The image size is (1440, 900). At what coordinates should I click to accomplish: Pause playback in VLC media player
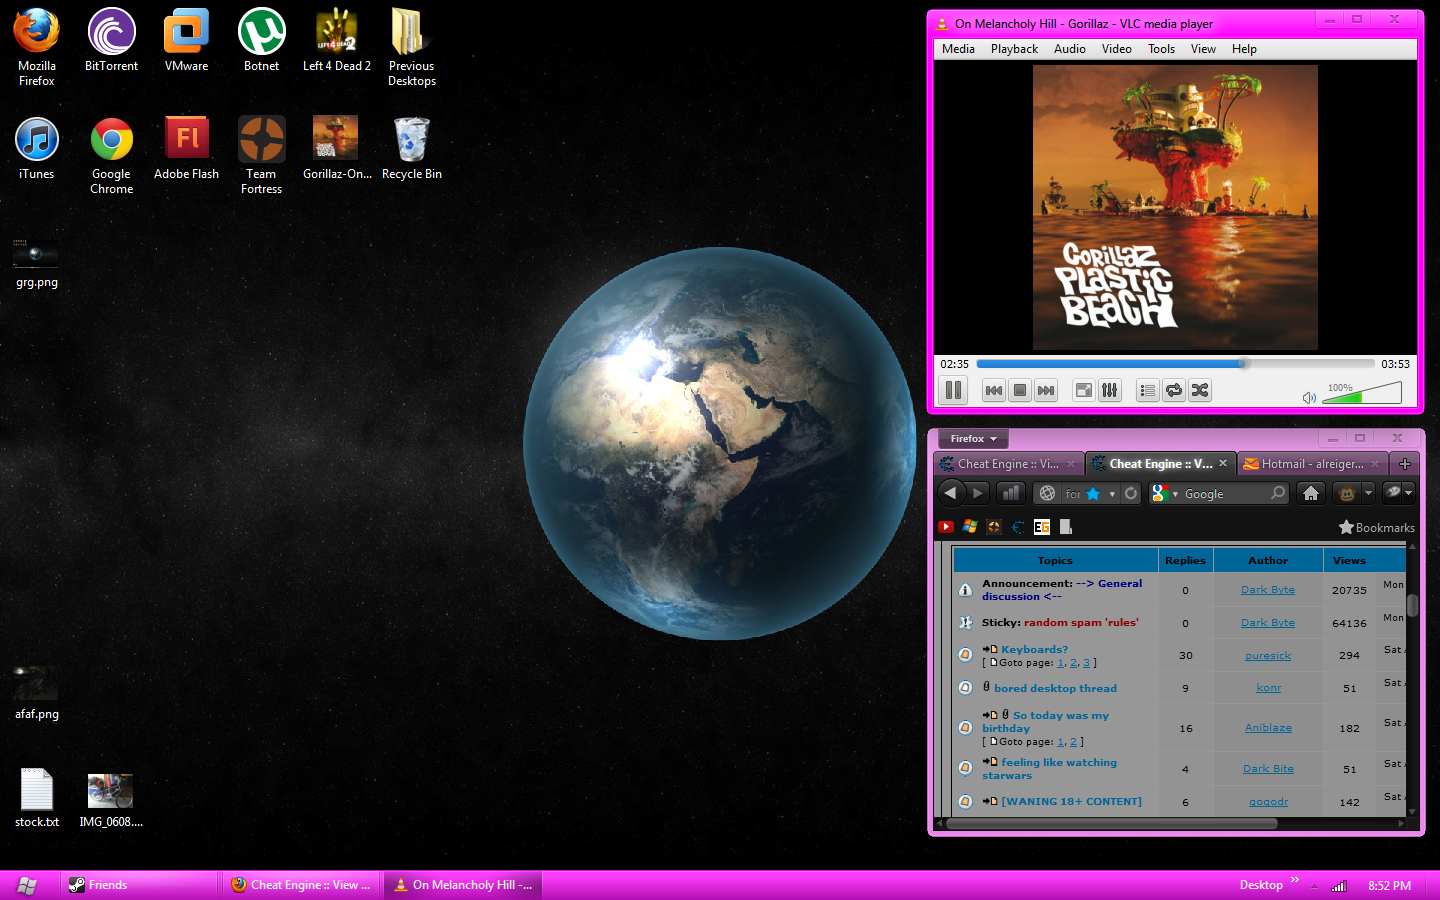tap(953, 390)
